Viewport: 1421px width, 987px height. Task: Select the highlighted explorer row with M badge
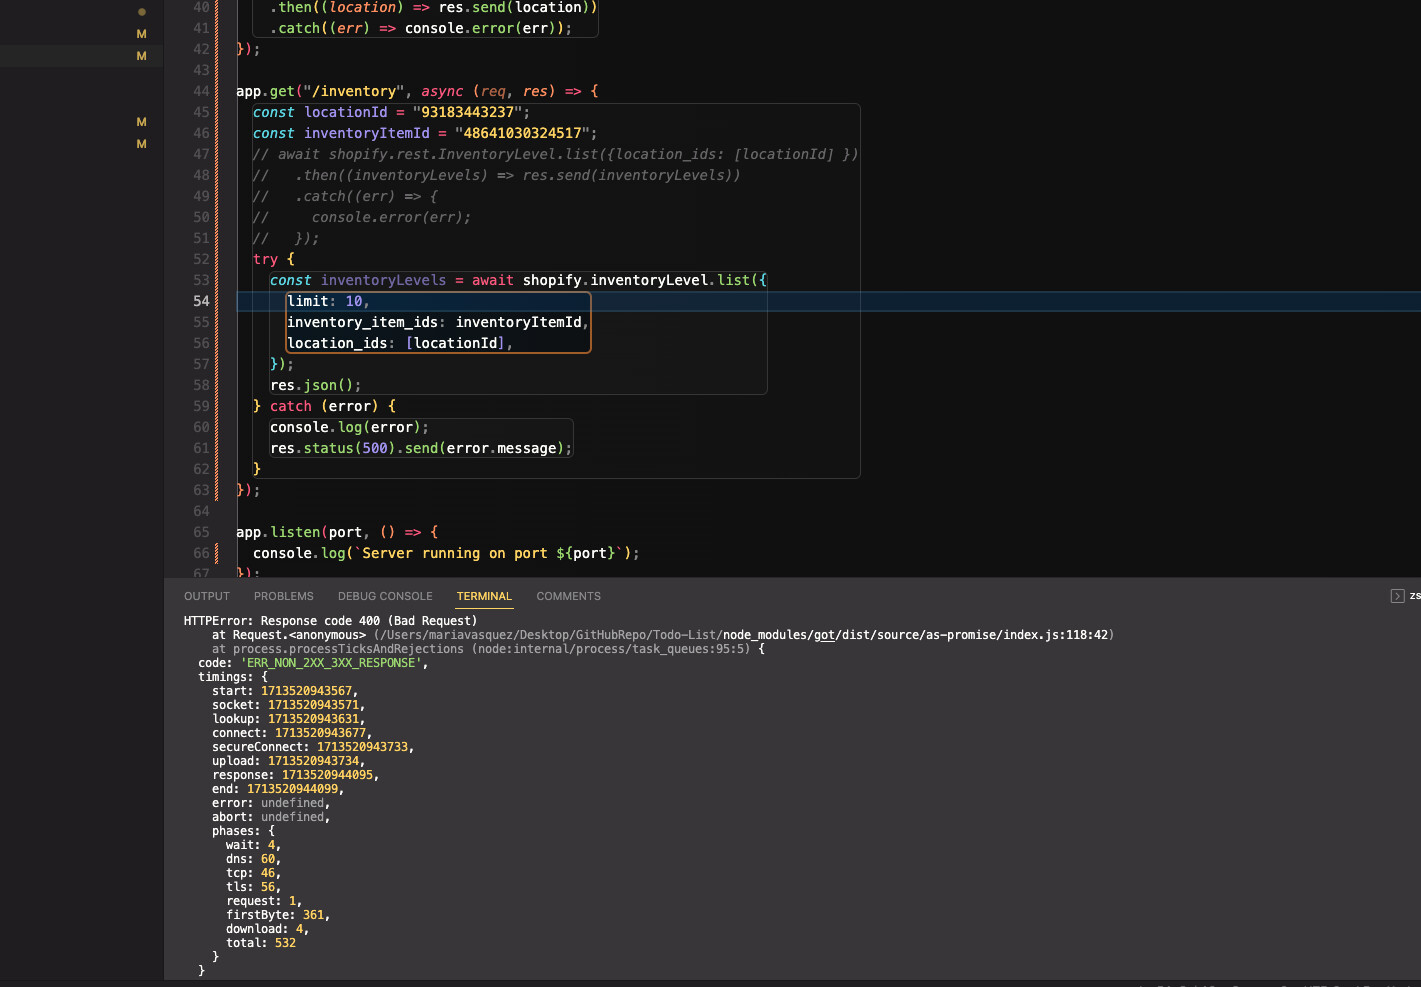click(80, 56)
